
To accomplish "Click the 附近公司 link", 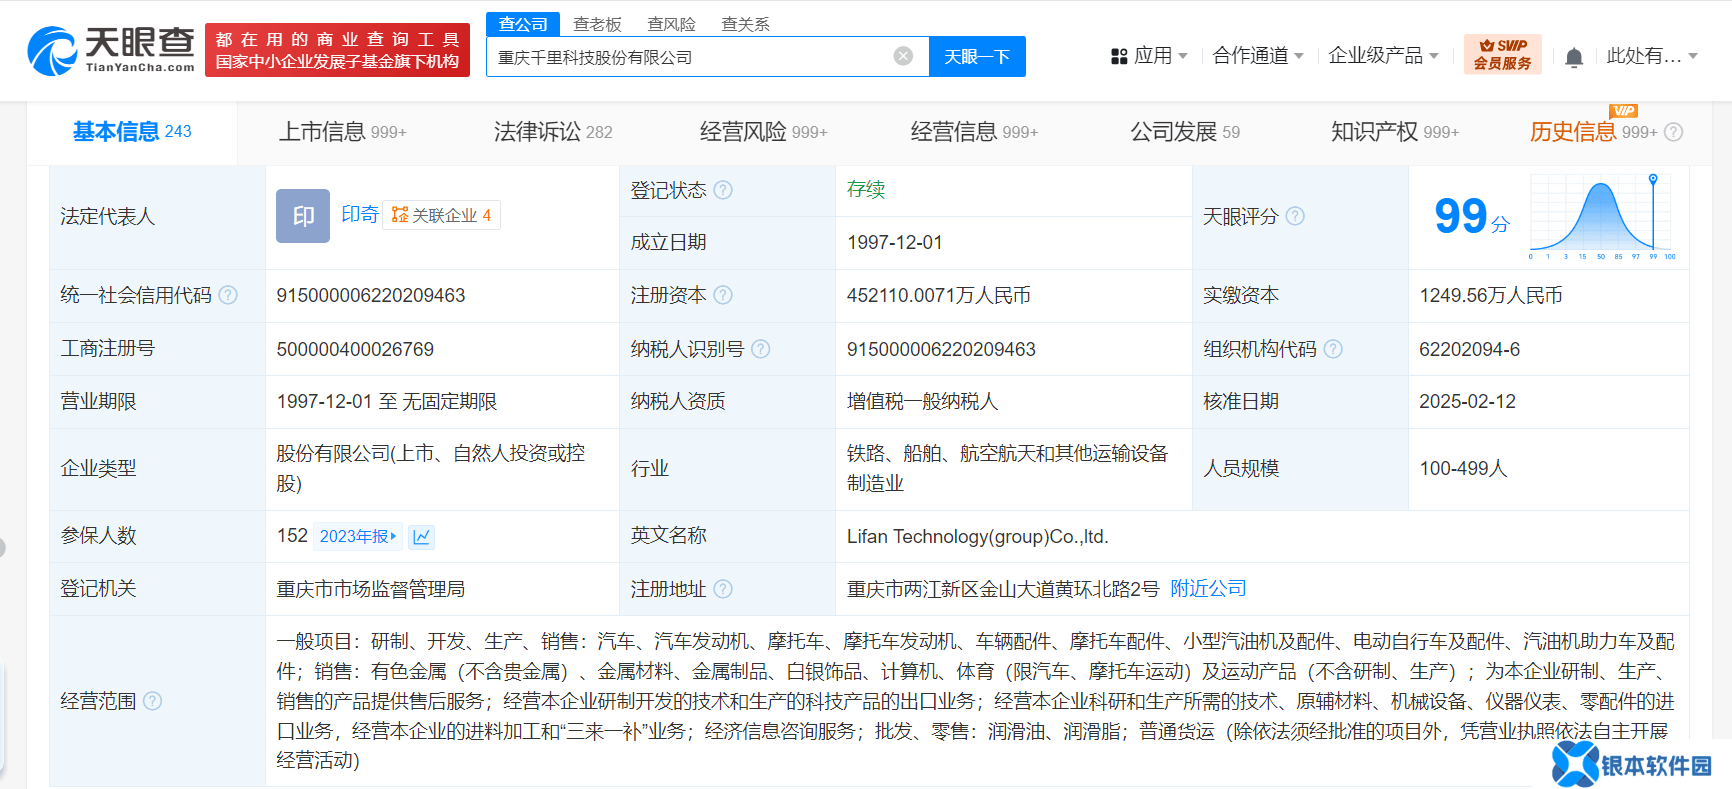I will (1208, 589).
